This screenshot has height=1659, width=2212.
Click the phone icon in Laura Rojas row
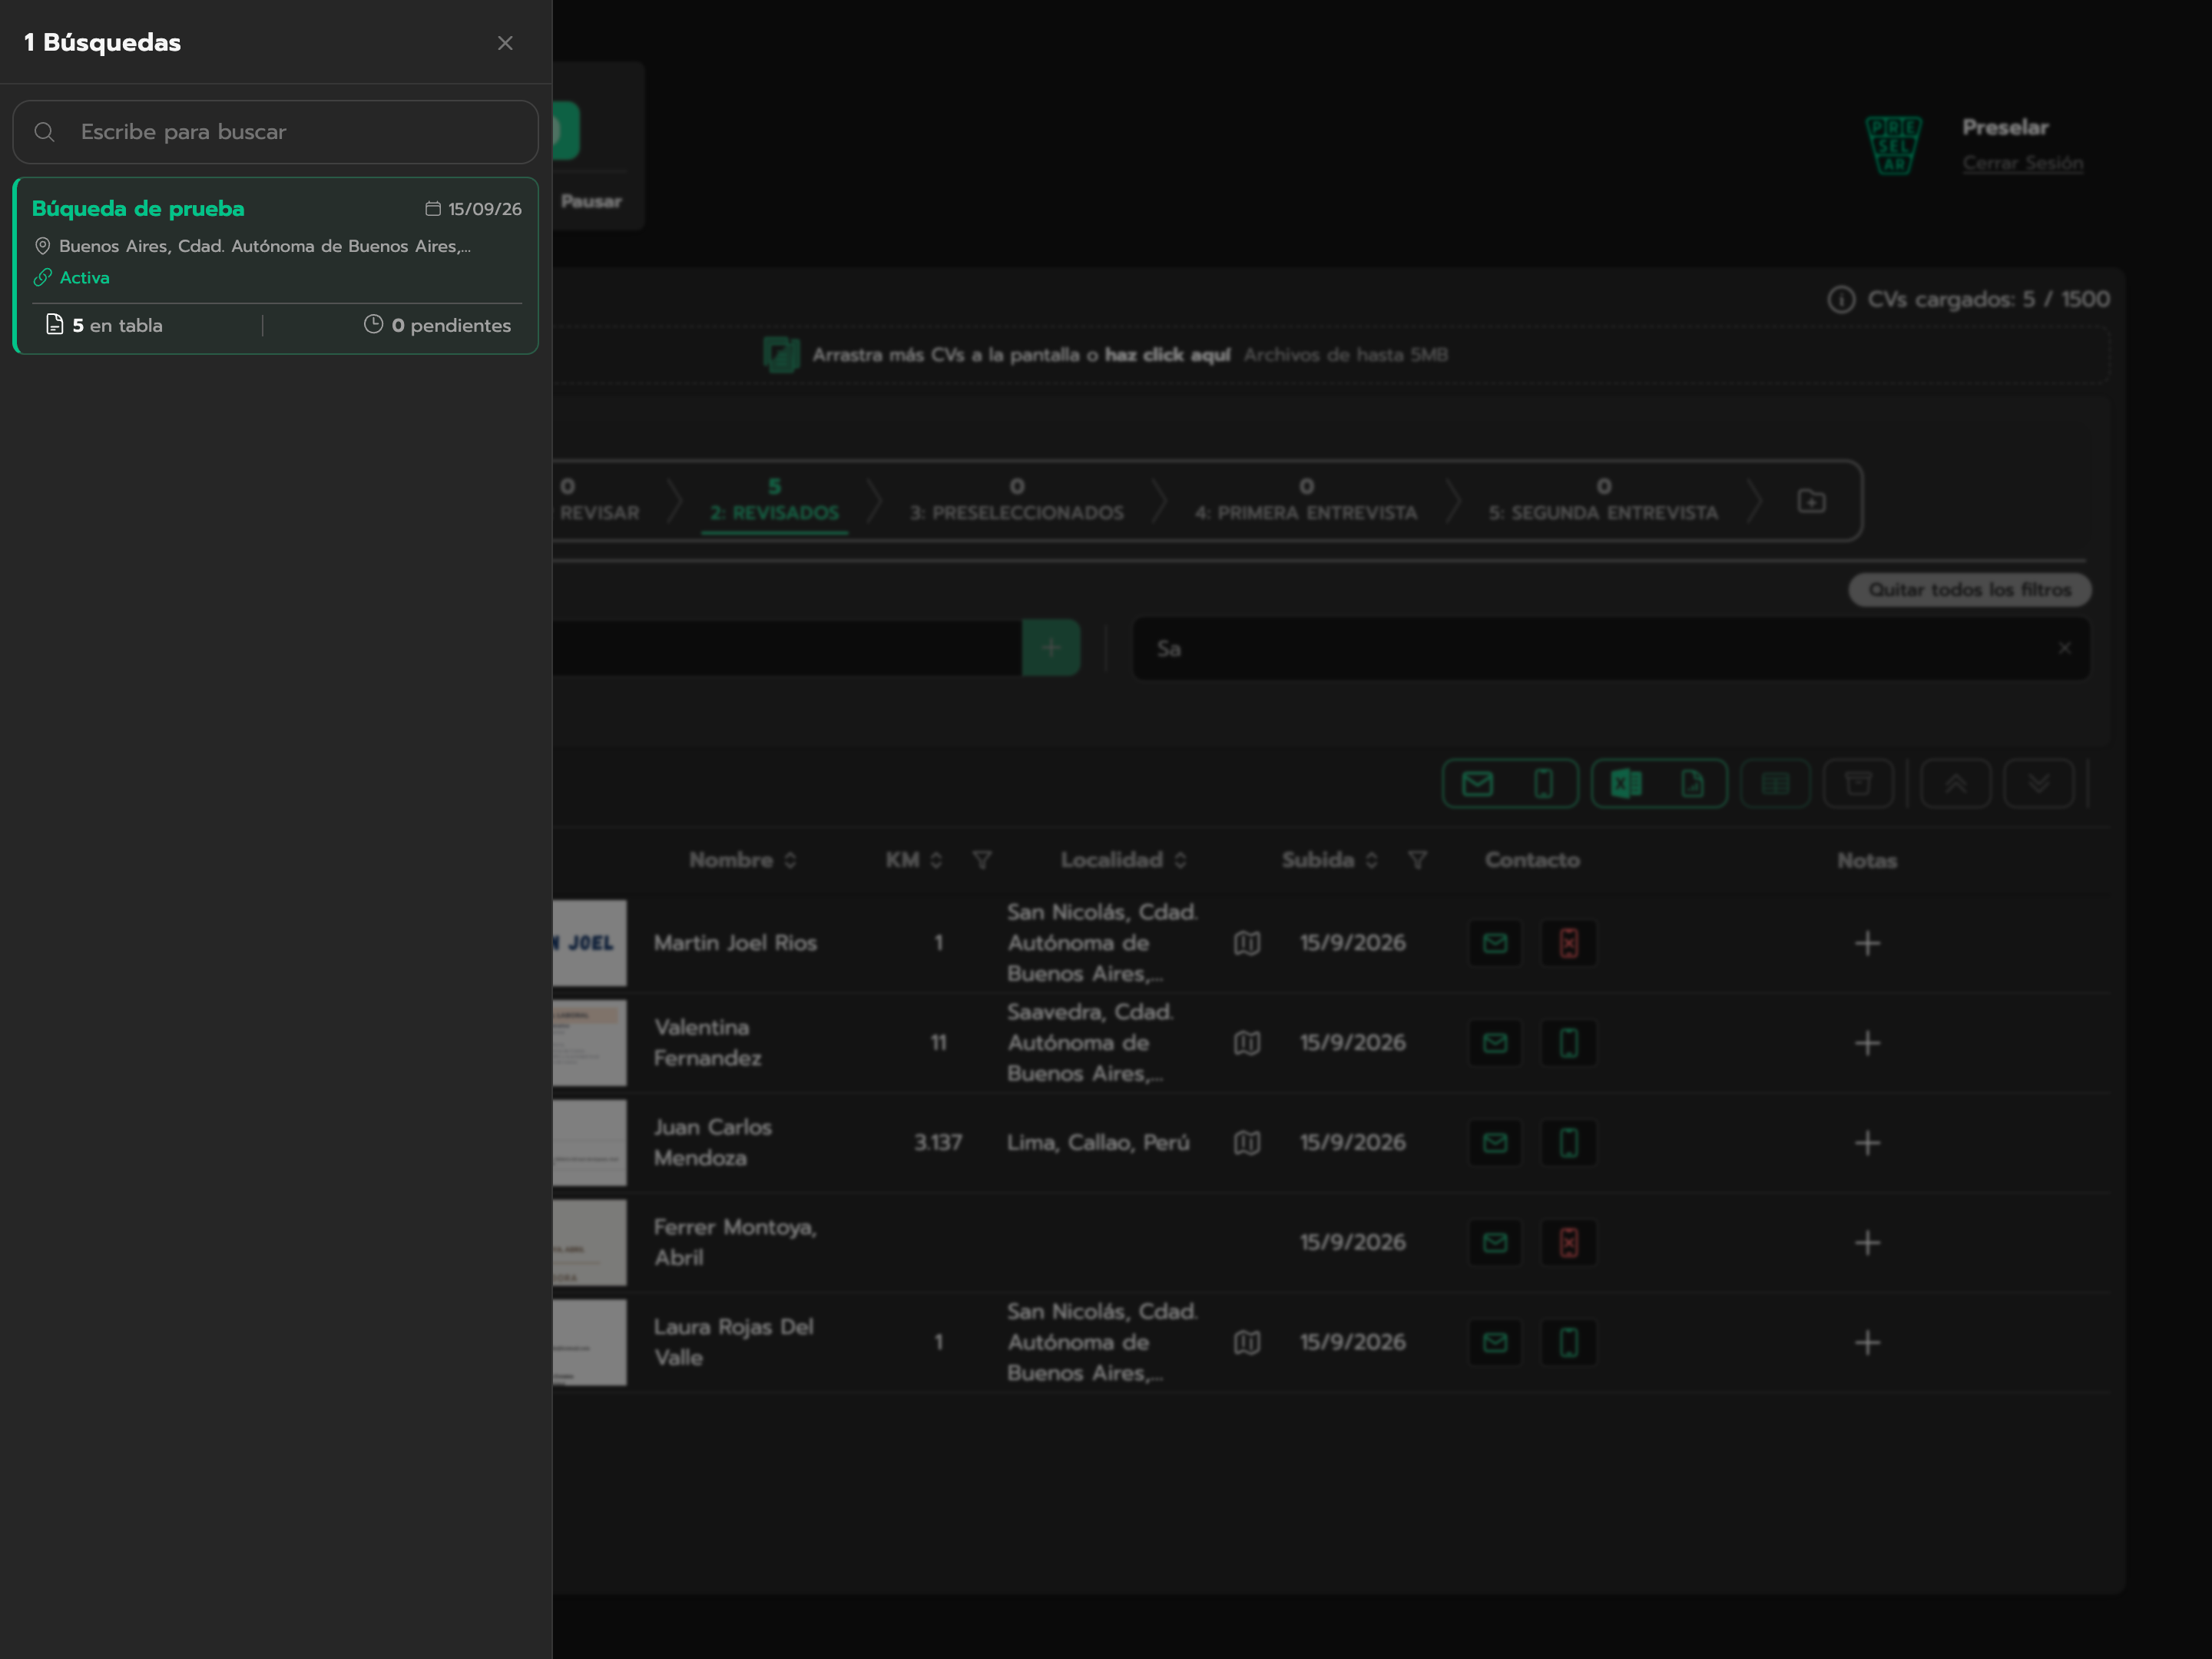(1568, 1342)
